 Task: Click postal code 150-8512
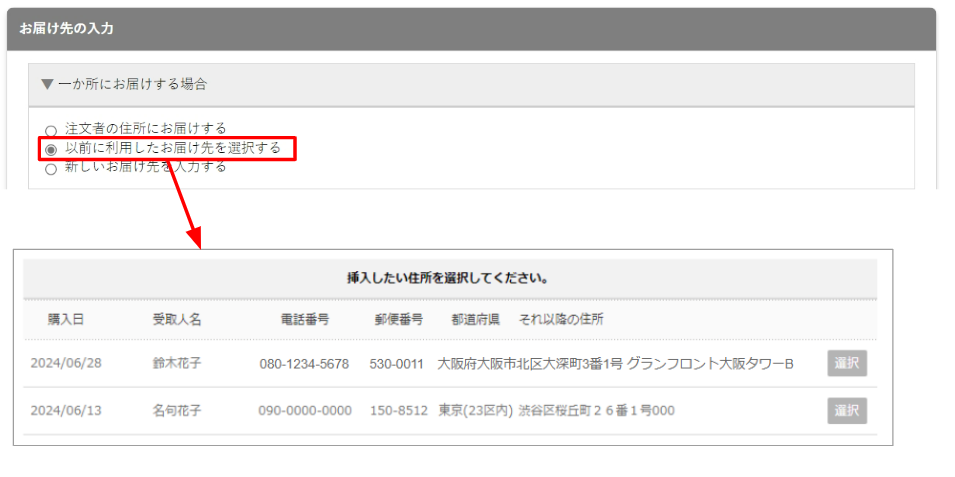coord(398,411)
